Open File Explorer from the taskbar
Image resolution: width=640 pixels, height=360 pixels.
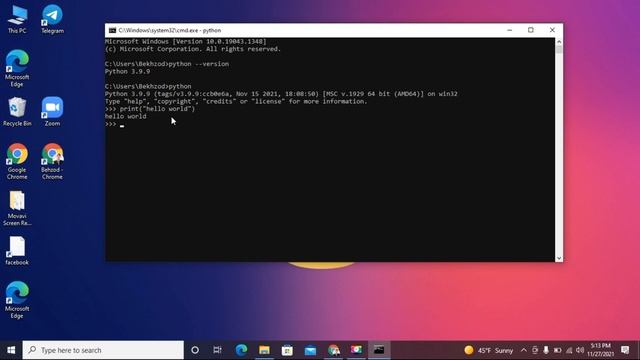[264, 350]
